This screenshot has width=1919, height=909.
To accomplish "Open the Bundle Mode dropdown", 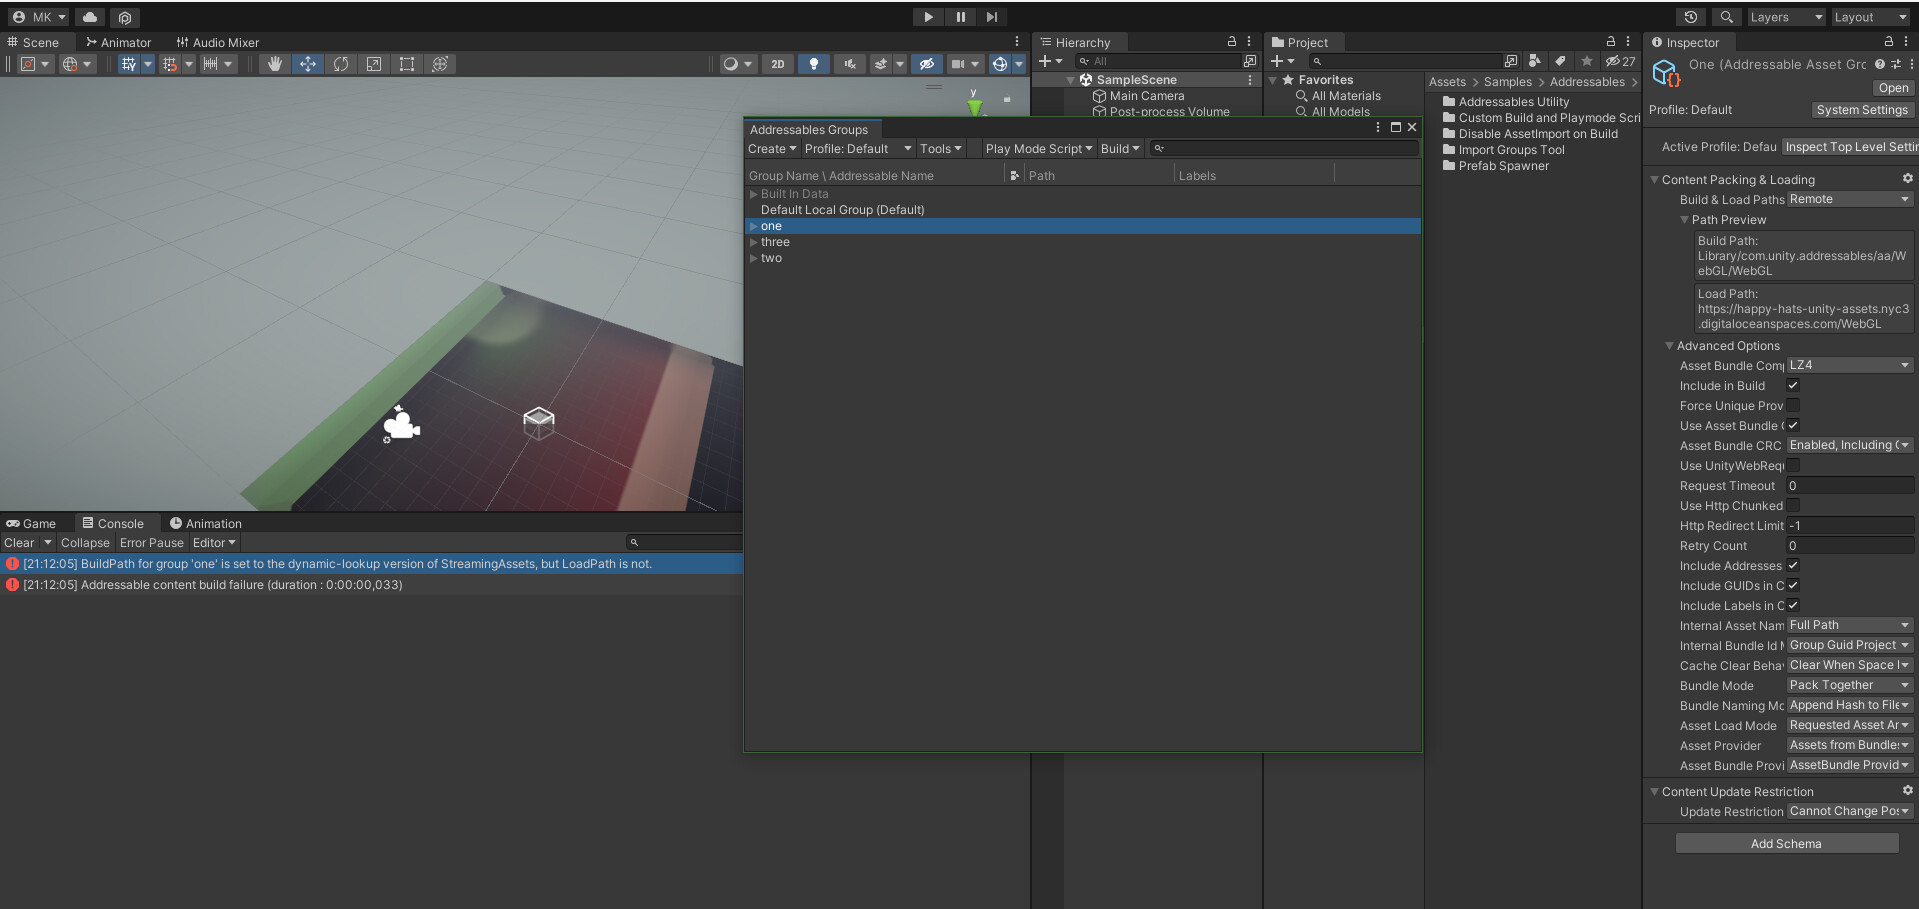I will coord(1848,685).
